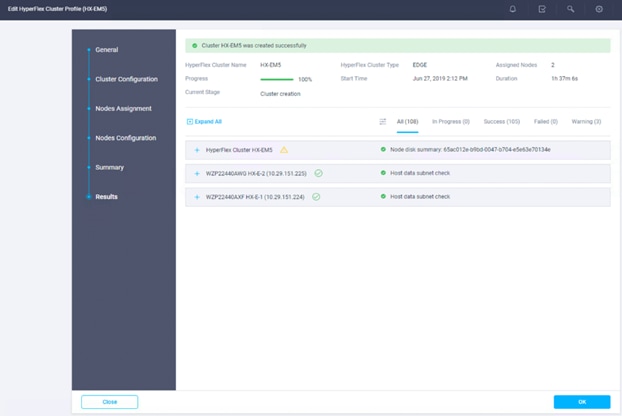Expand the WZP22440AWG HX-E-2 row
The image size is (622, 416).
point(197,174)
